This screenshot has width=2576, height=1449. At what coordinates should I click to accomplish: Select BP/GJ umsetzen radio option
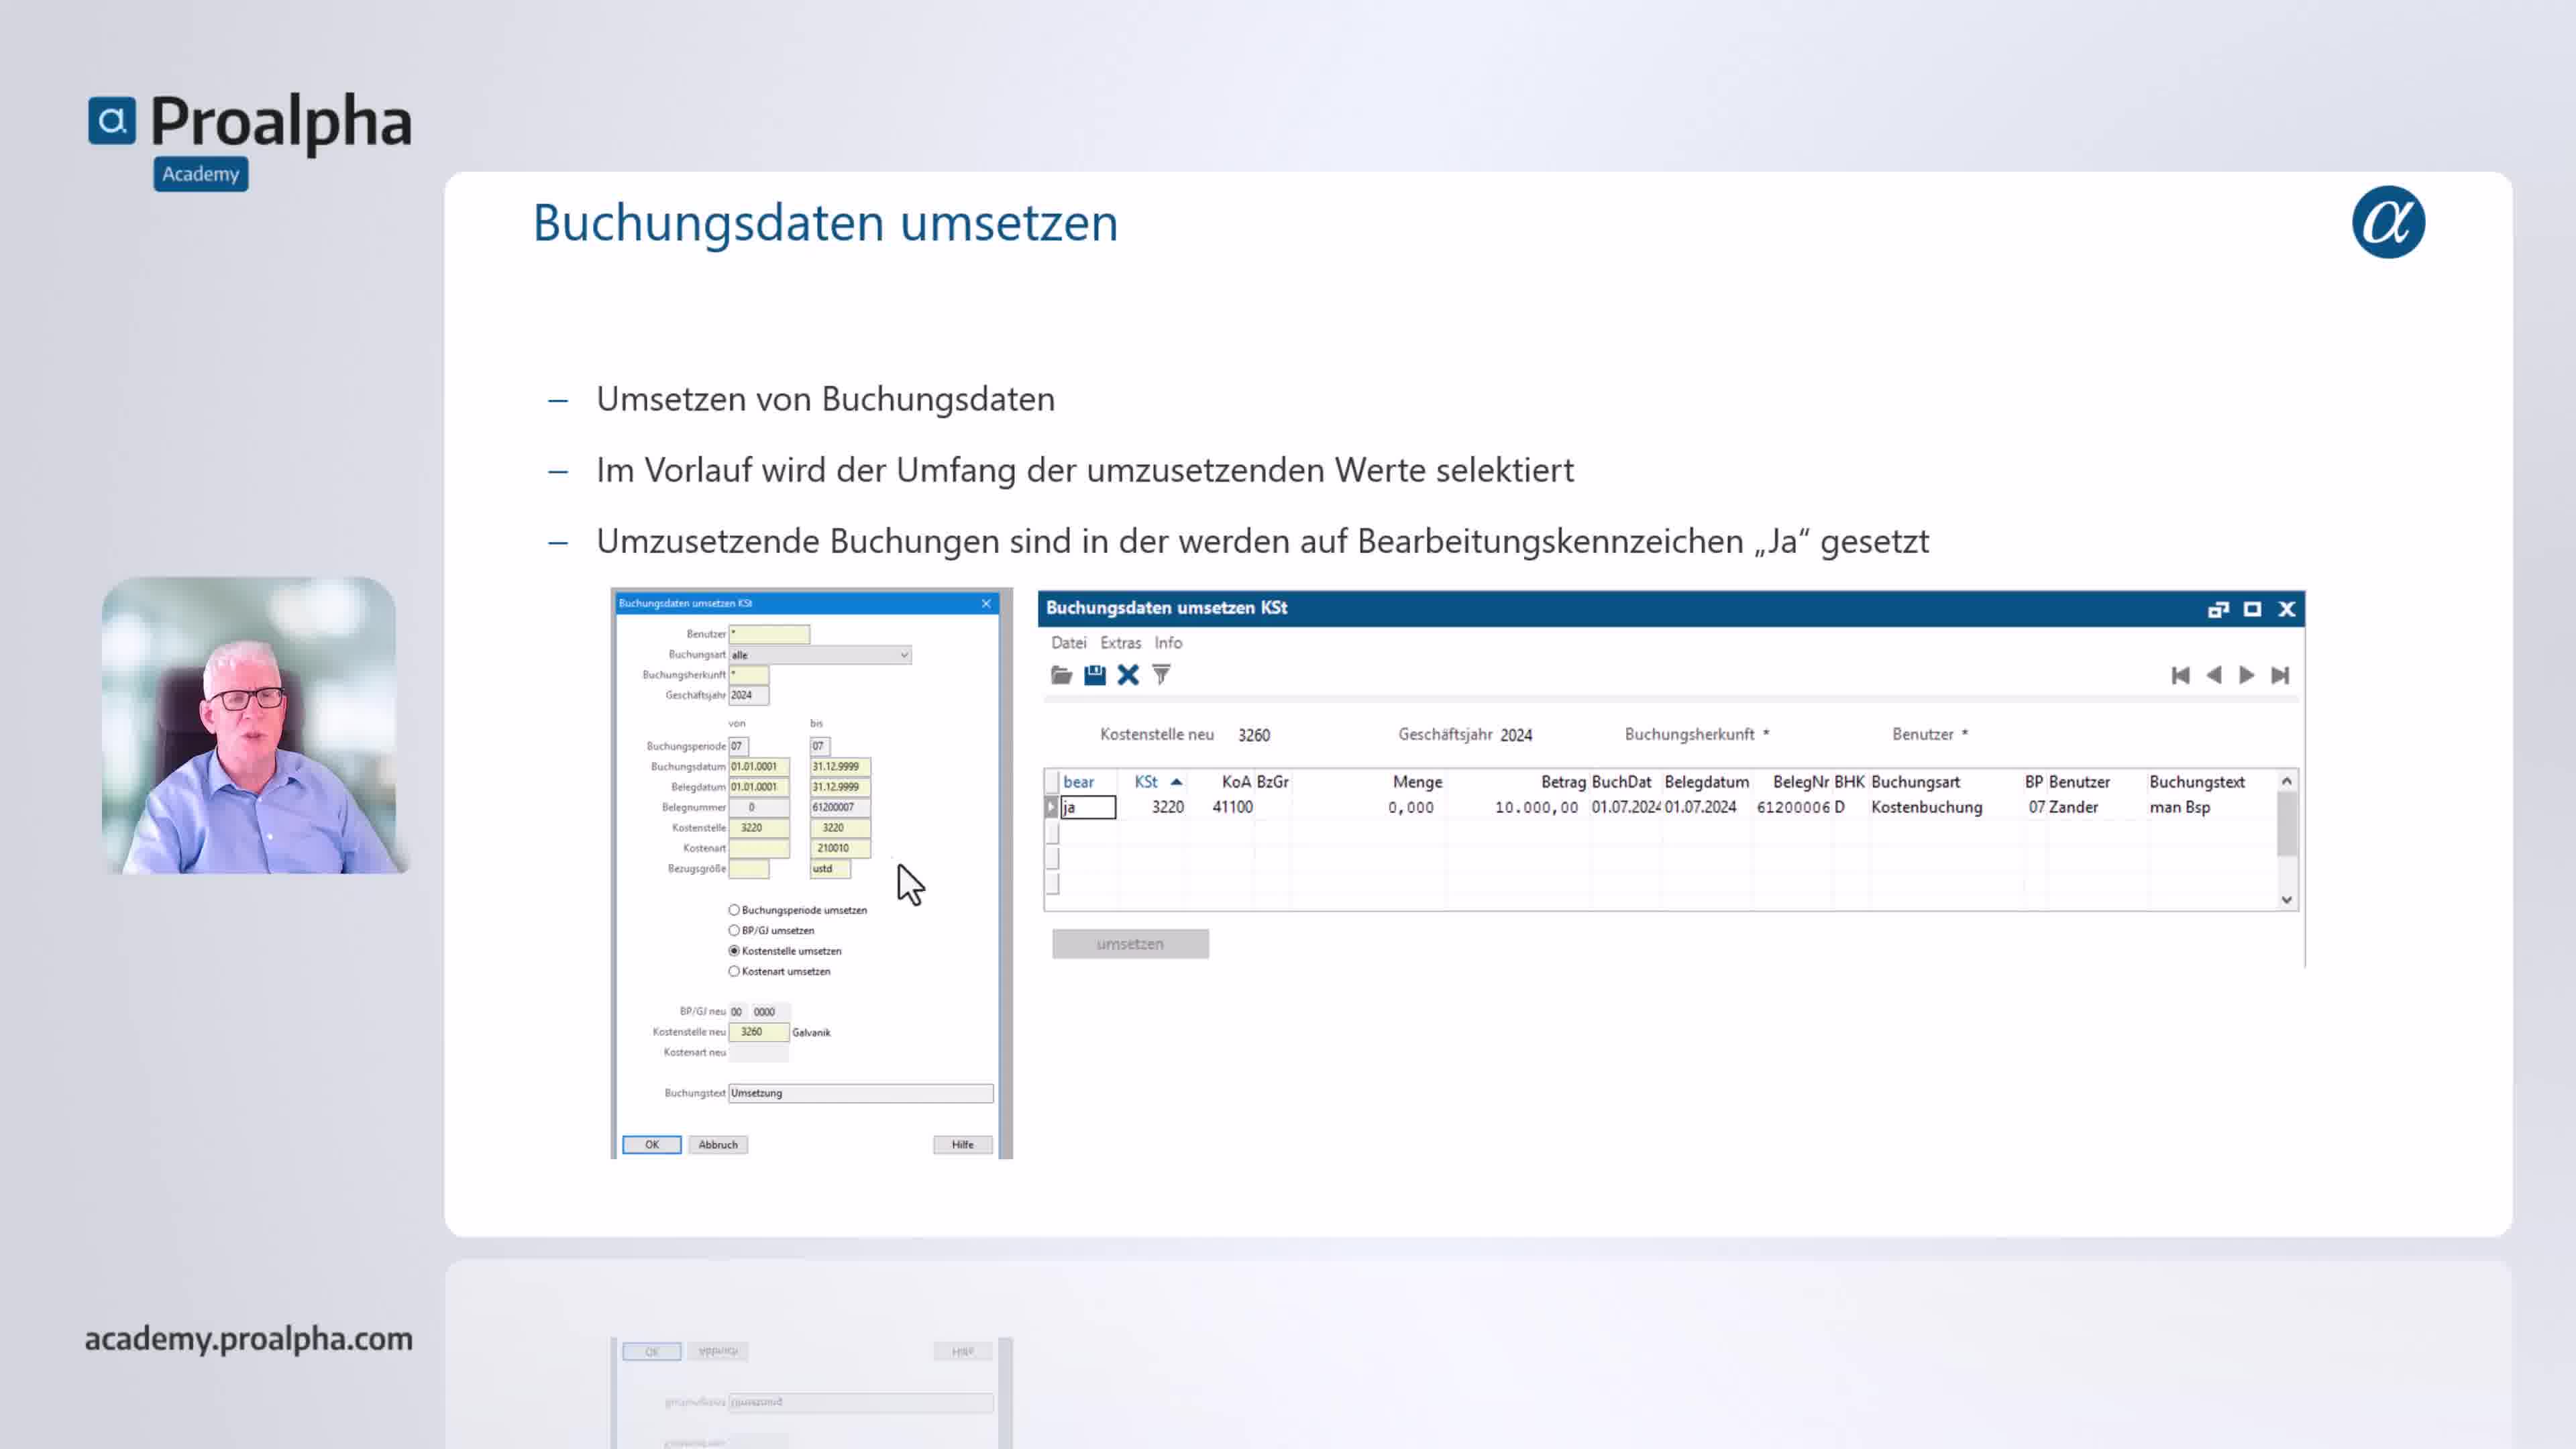tap(734, 930)
